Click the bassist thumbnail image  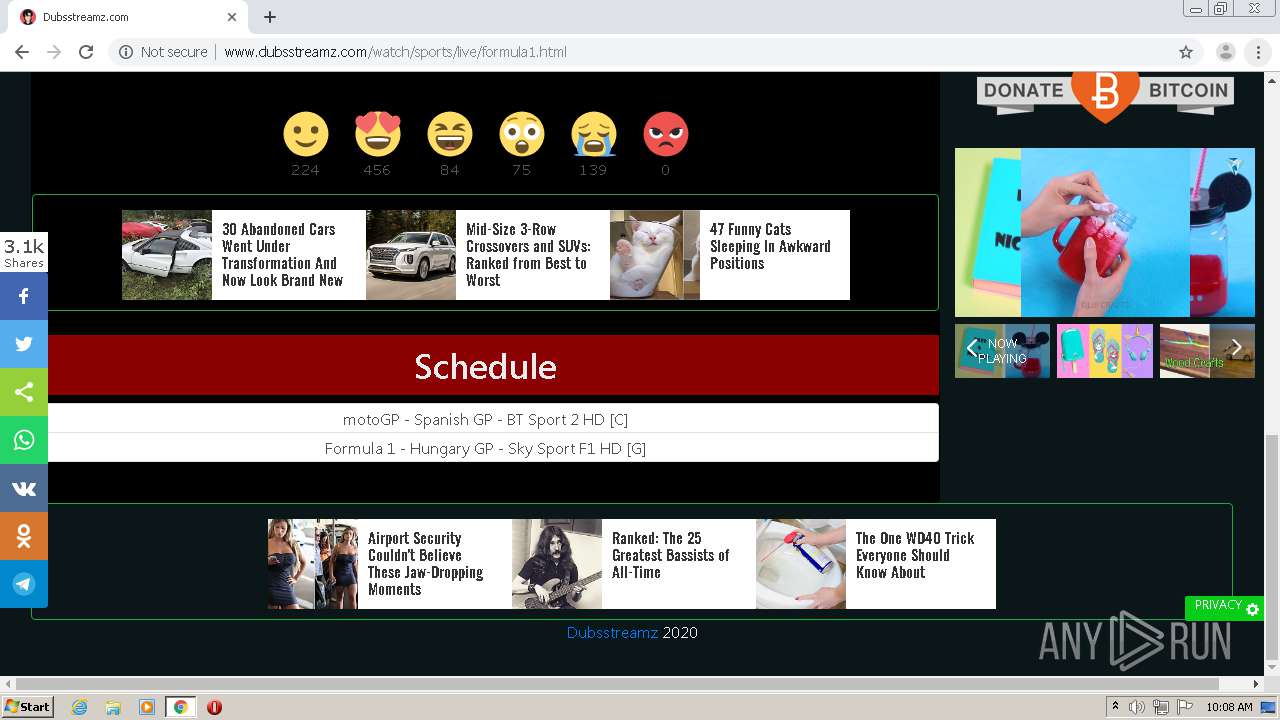(557, 564)
